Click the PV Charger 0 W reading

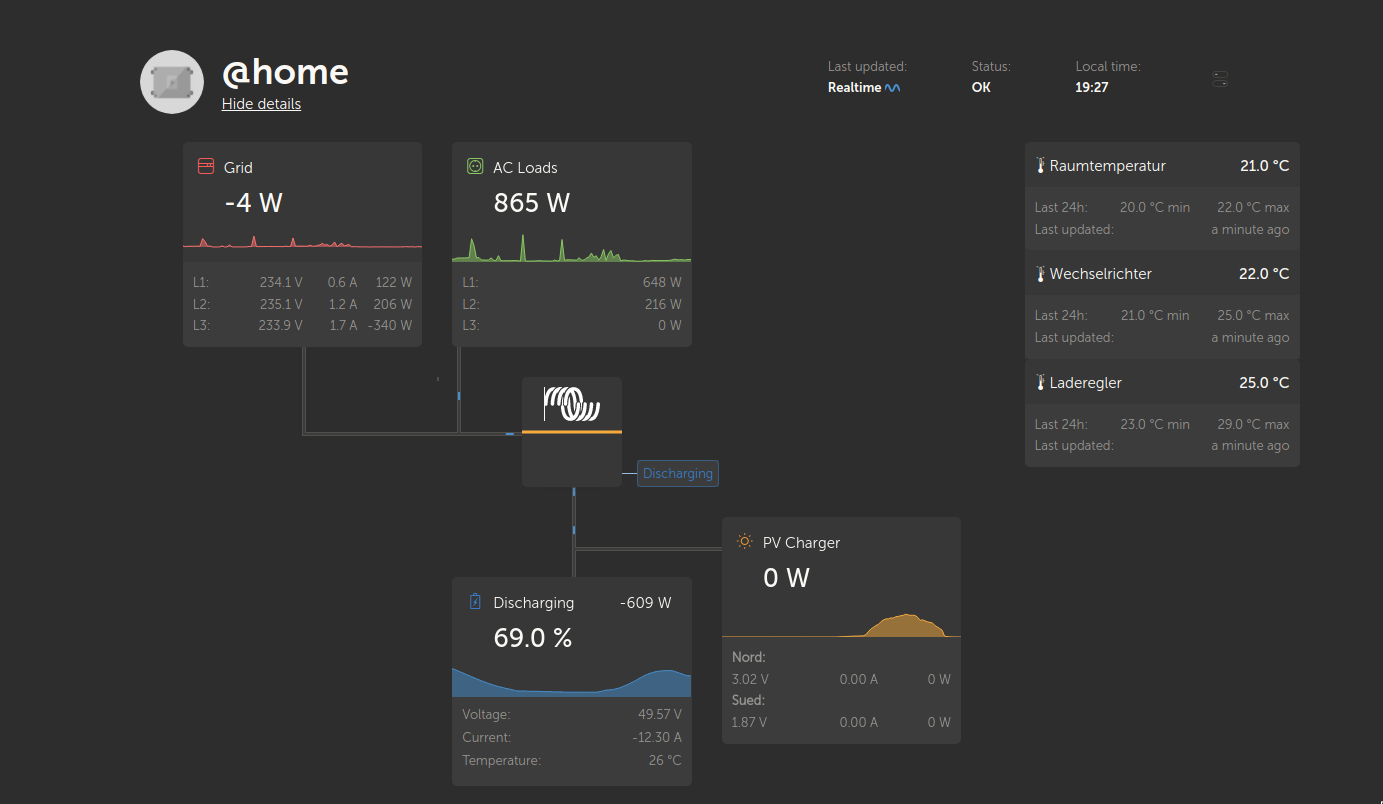coord(786,577)
